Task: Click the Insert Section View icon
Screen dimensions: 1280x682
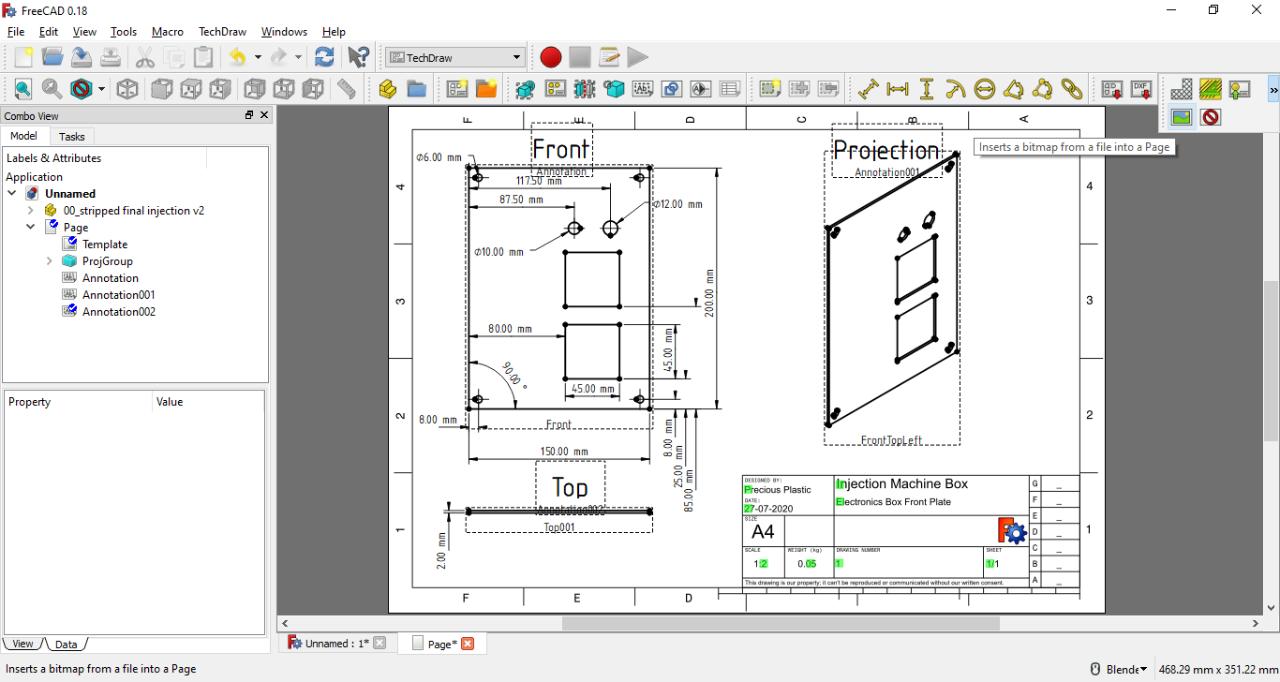Action: click(x=584, y=90)
